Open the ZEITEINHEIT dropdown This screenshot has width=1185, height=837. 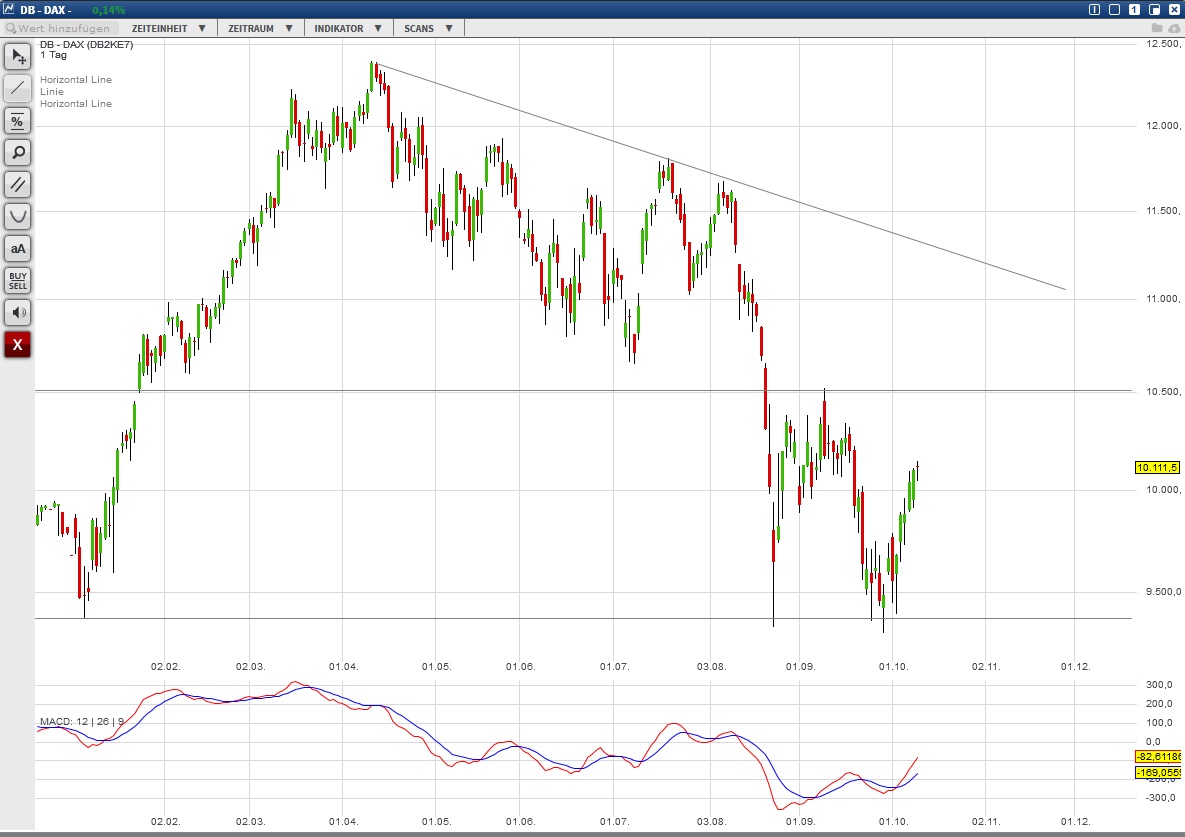point(167,28)
